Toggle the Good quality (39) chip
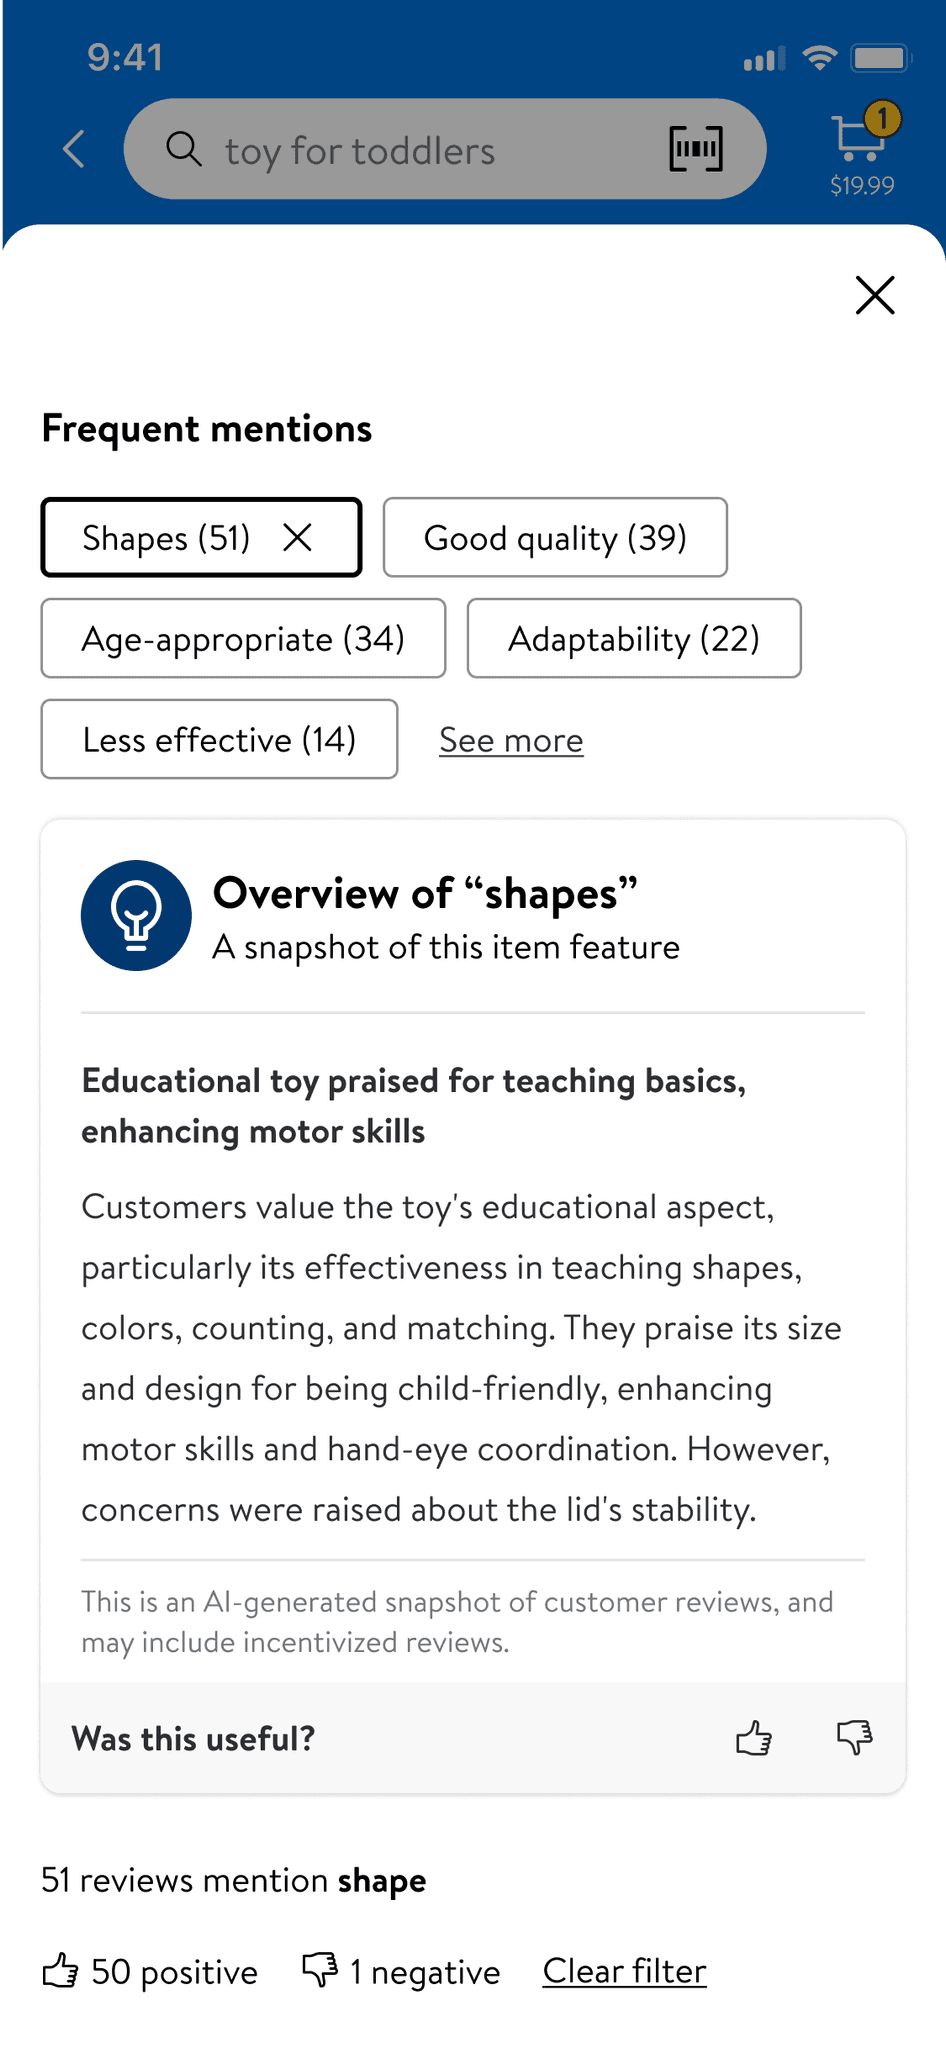The width and height of the screenshot is (946, 2048). click(x=555, y=537)
